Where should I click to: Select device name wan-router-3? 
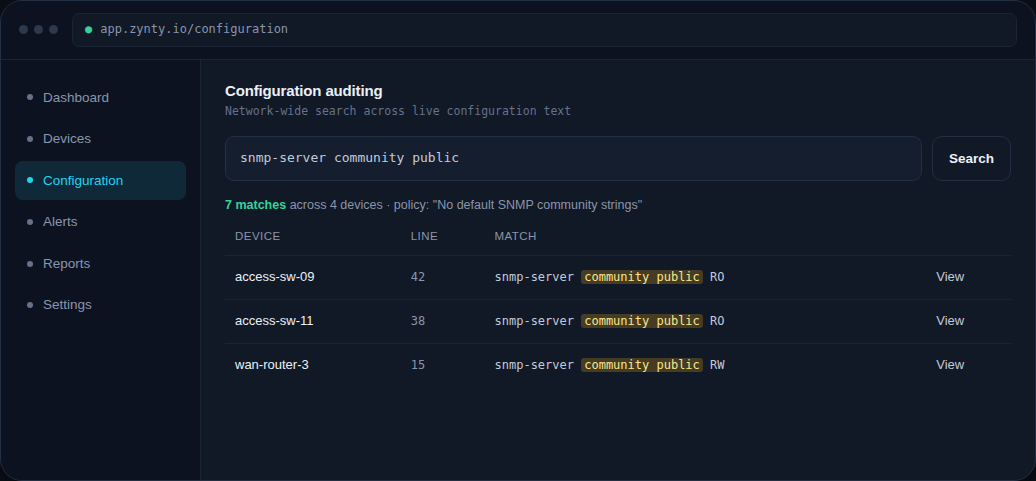[272, 365]
